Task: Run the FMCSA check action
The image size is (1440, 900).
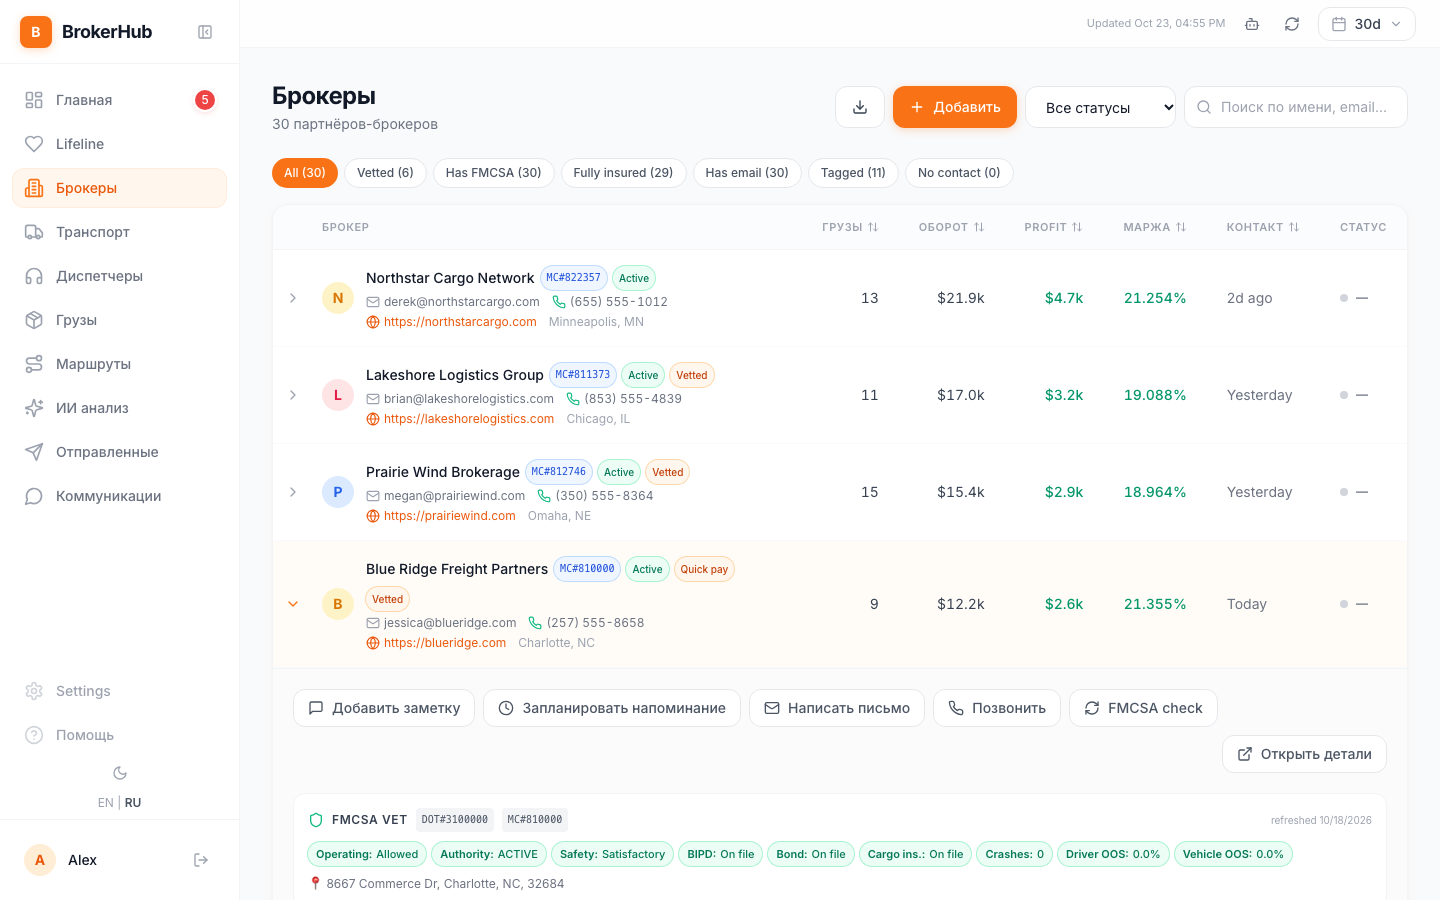Action: [x=1143, y=708]
